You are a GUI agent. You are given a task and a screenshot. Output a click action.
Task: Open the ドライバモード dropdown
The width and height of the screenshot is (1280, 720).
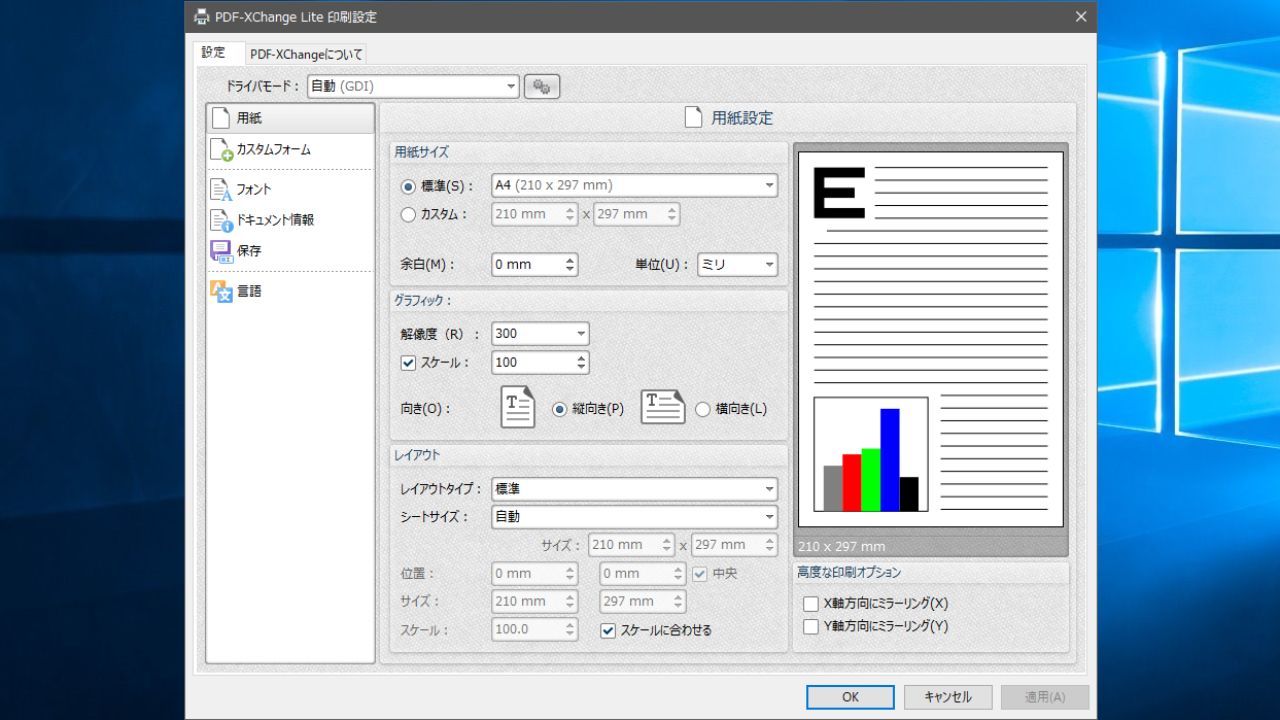pos(413,87)
